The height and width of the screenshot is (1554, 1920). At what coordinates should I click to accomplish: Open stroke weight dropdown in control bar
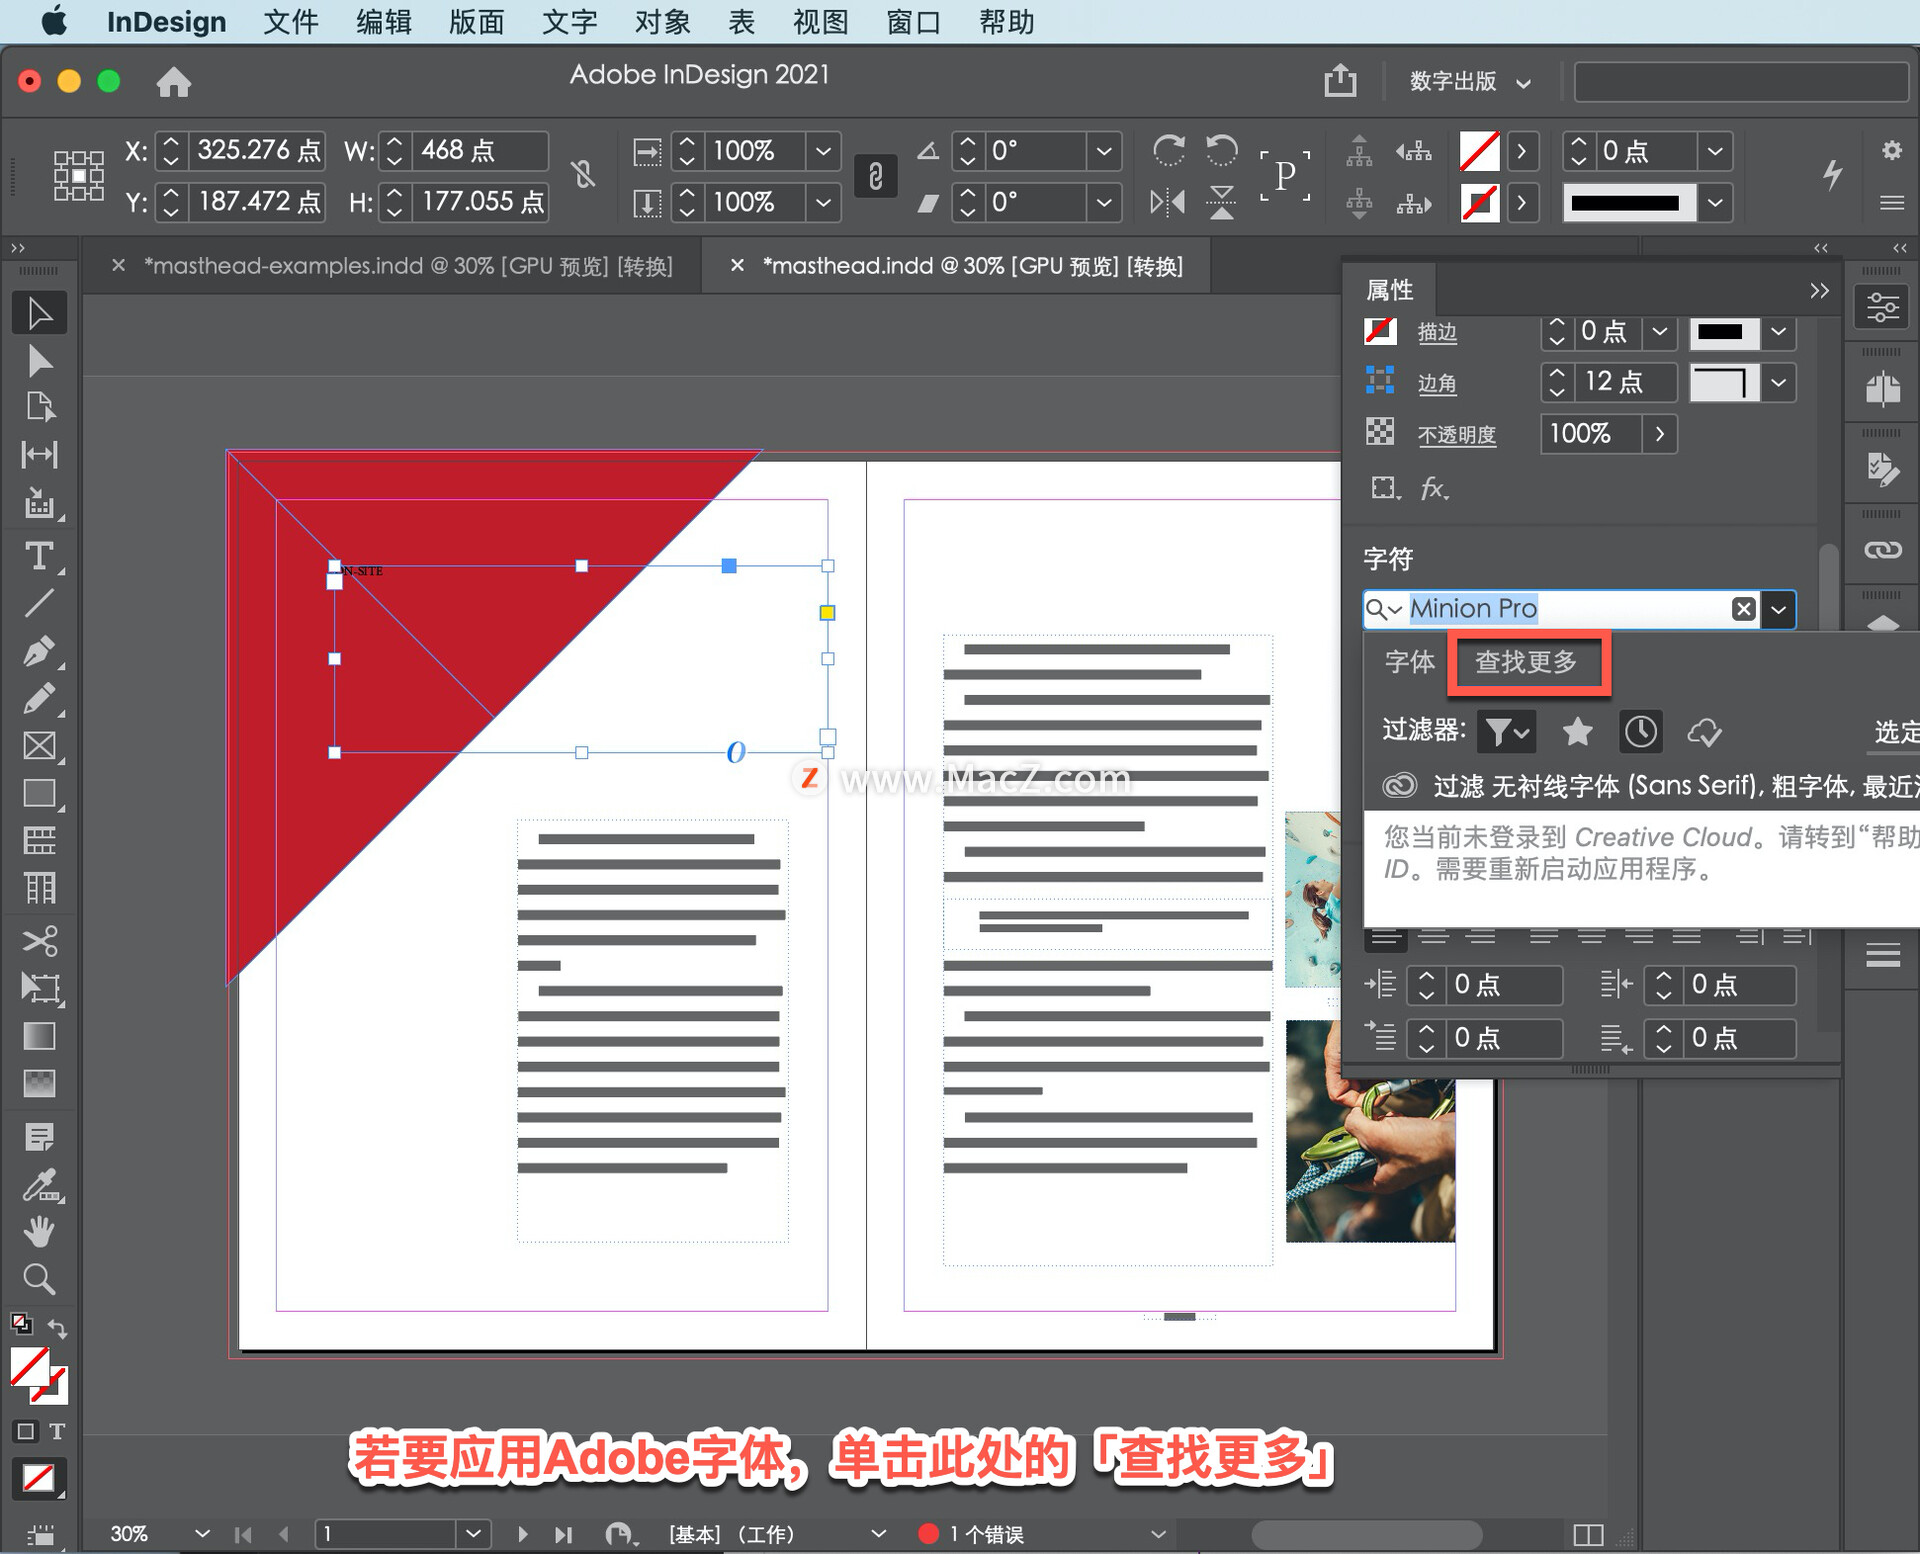[1715, 151]
